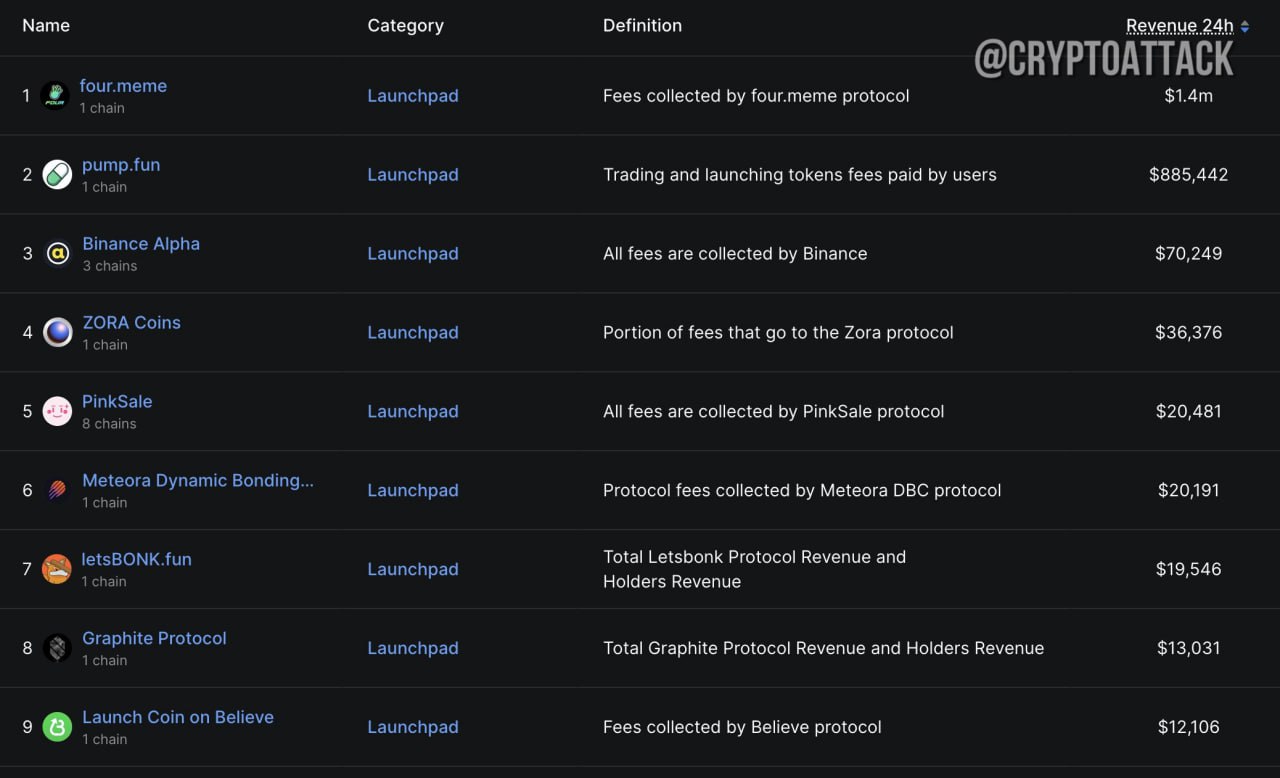Click 'Fees collected by four.meme protocol' definition

click(x=756, y=96)
